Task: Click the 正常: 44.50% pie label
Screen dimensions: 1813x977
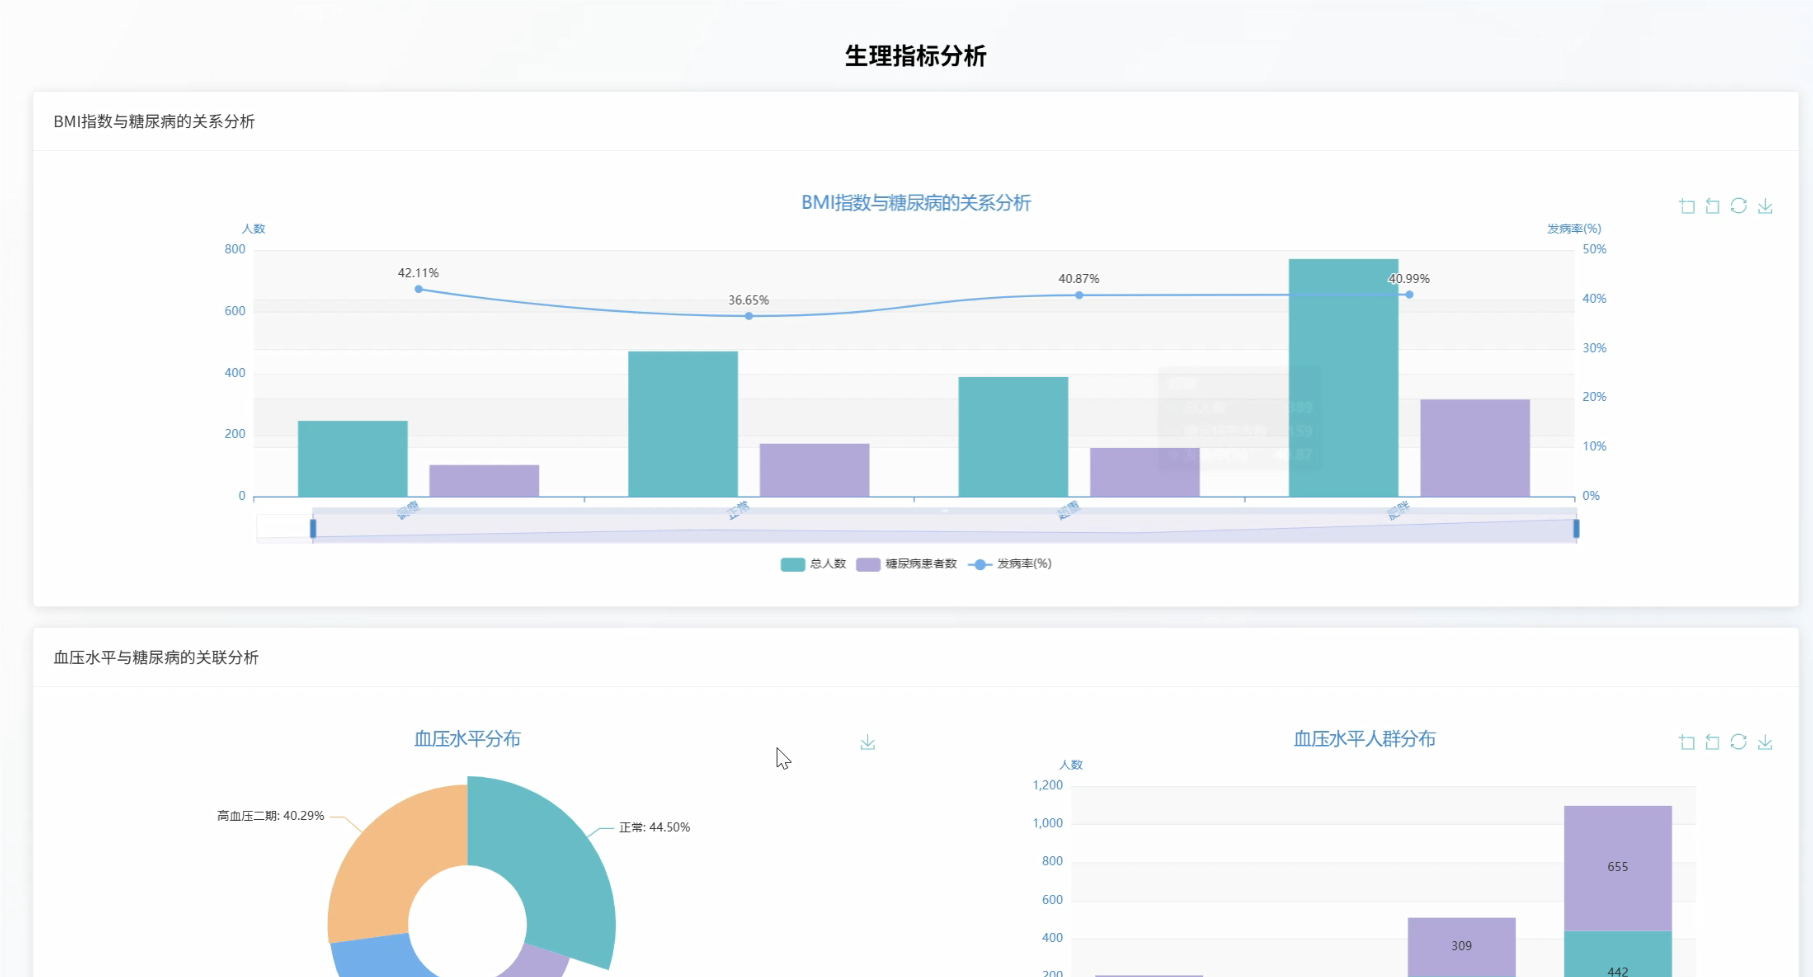Action: click(x=654, y=827)
